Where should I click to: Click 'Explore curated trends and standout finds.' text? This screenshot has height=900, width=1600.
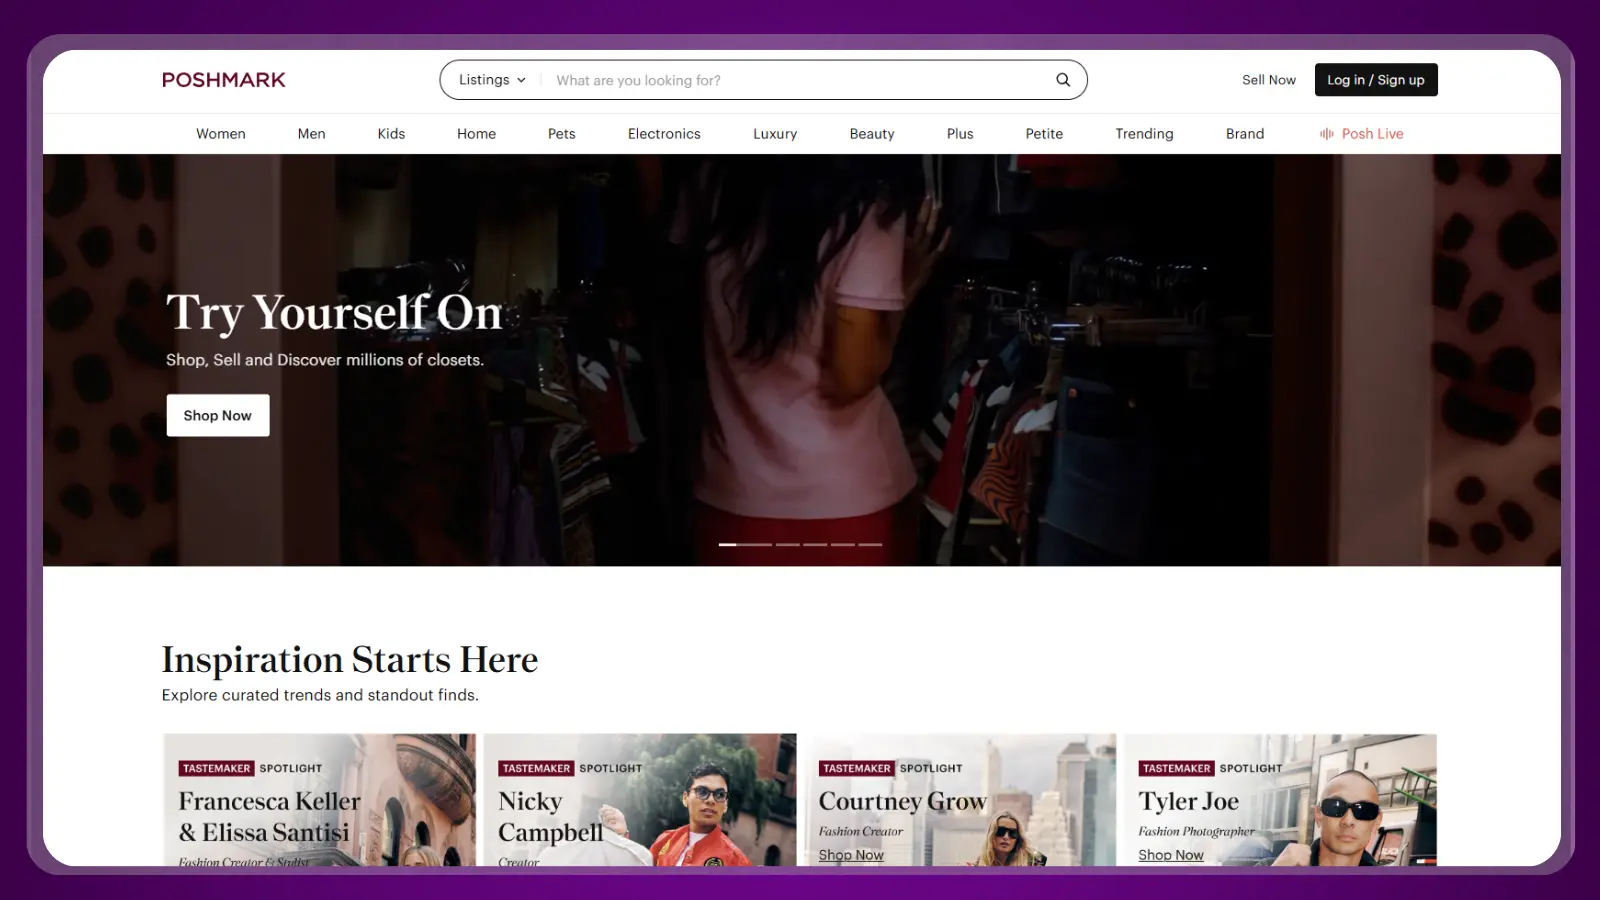tap(320, 695)
